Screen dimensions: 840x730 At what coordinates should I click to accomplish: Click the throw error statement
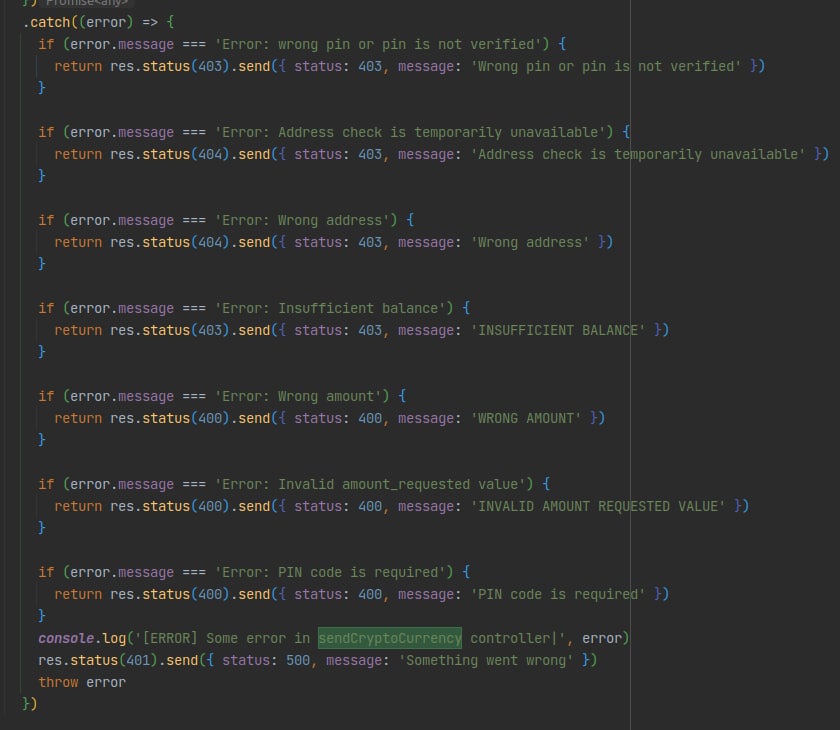pos(82,682)
